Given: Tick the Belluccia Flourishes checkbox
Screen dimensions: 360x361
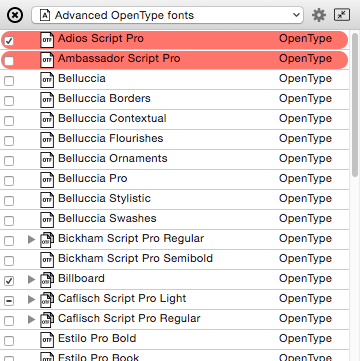Looking at the screenshot, I should click(x=9, y=141).
